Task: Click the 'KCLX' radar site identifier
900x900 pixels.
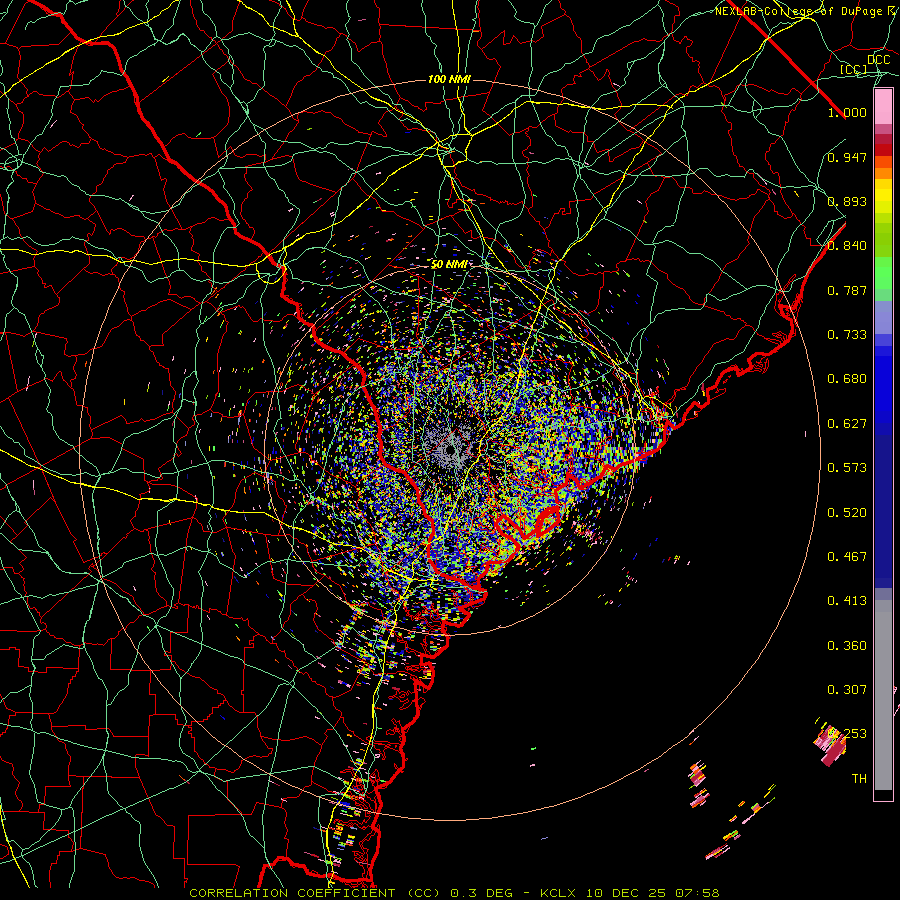Action: tap(557, 893)
